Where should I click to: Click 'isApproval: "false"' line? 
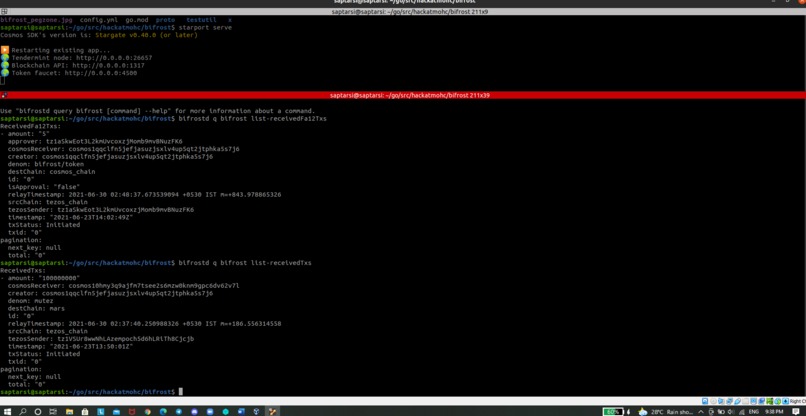point(44,187)
